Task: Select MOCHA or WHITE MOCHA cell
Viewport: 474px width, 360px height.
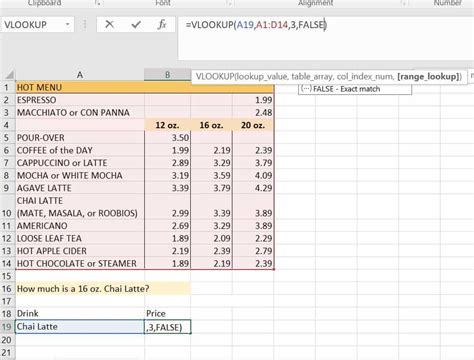Action: click(80, 176)
